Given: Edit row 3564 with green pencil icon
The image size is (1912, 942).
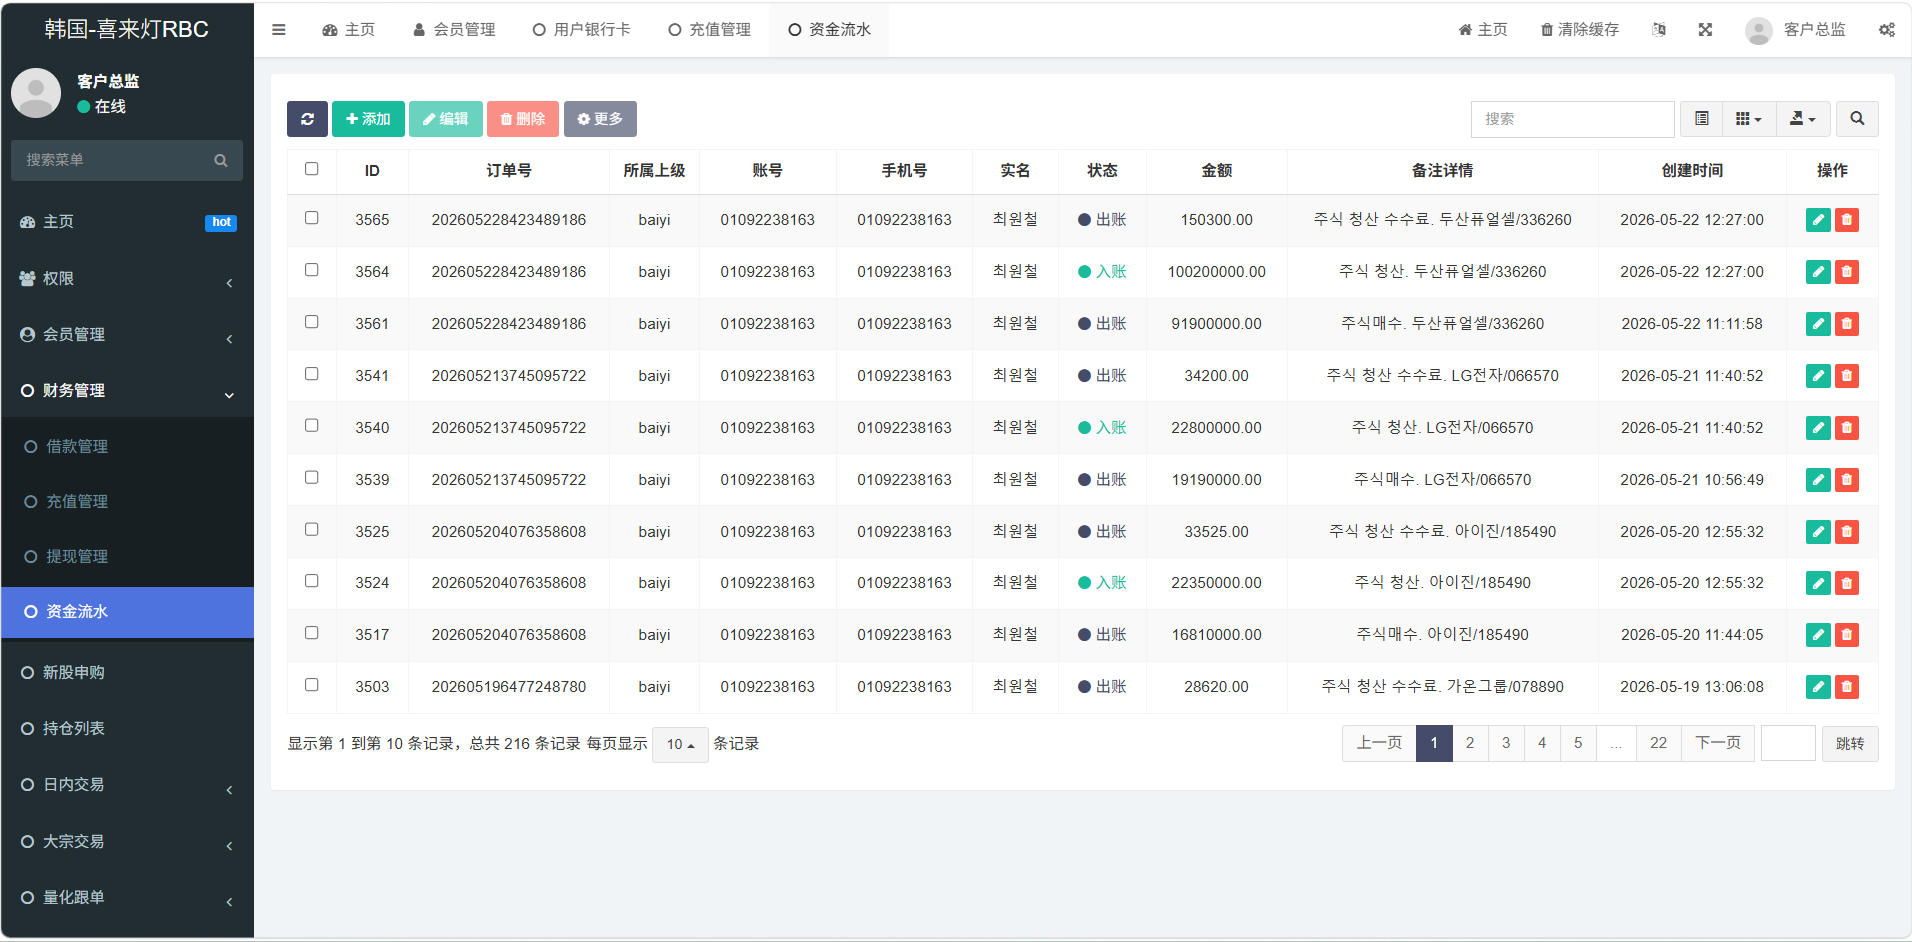Looking at the screenshot, I should 1818,272.
